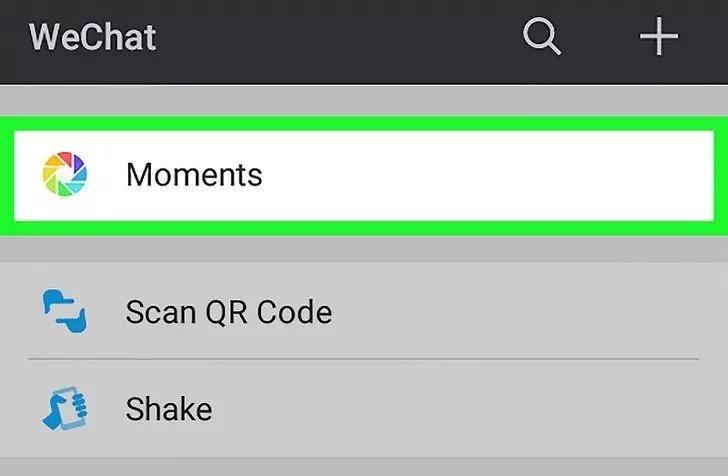Viewport: 728px width, 476px height.
Task: Tap the blue Shake phone icon
Action: pos(64,408)
